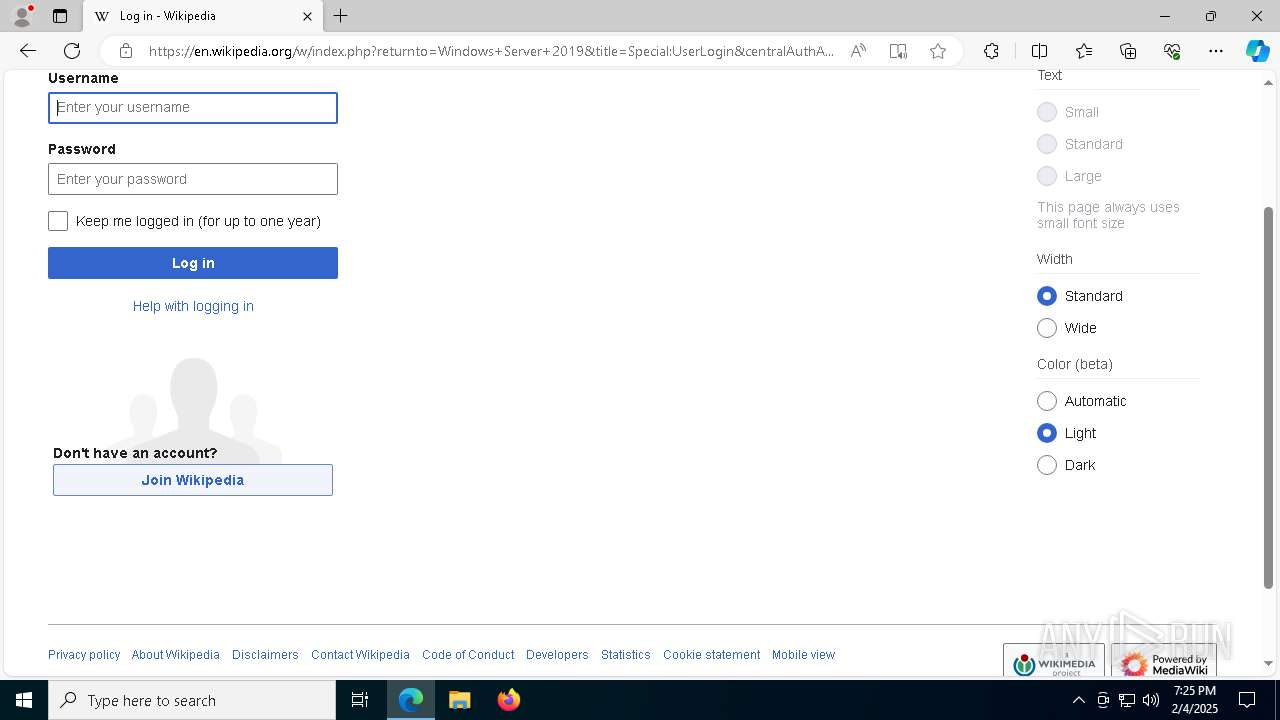
Task: Open the Code of Conduct link
Action: pyautogui.click(x=468, y=655)
